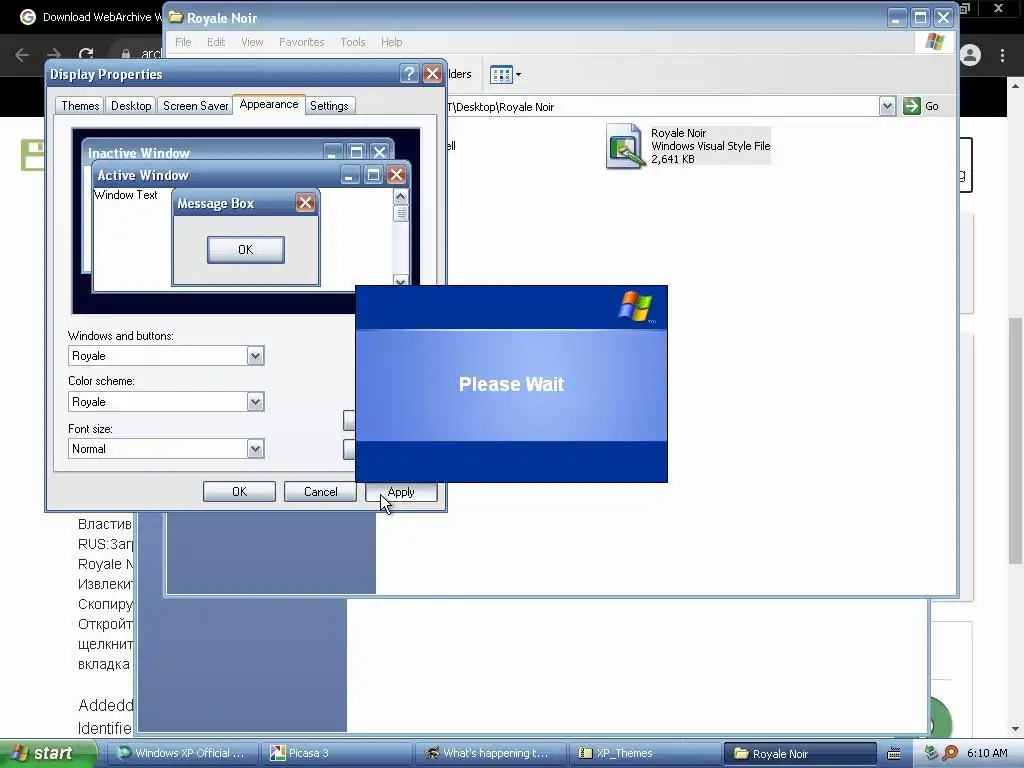The width and height of the screenshot is (1024, 768).
Task: Click OK in the Message Box preview
Action: (x=246, y=249)
